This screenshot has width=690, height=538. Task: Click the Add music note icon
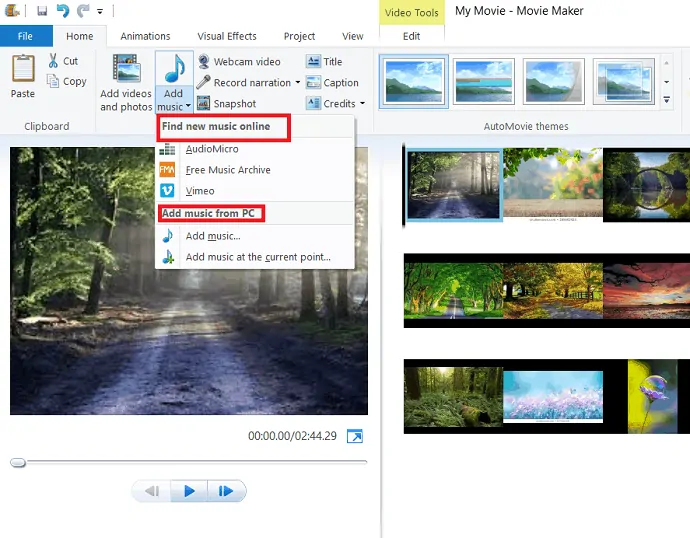click(174, 69)
